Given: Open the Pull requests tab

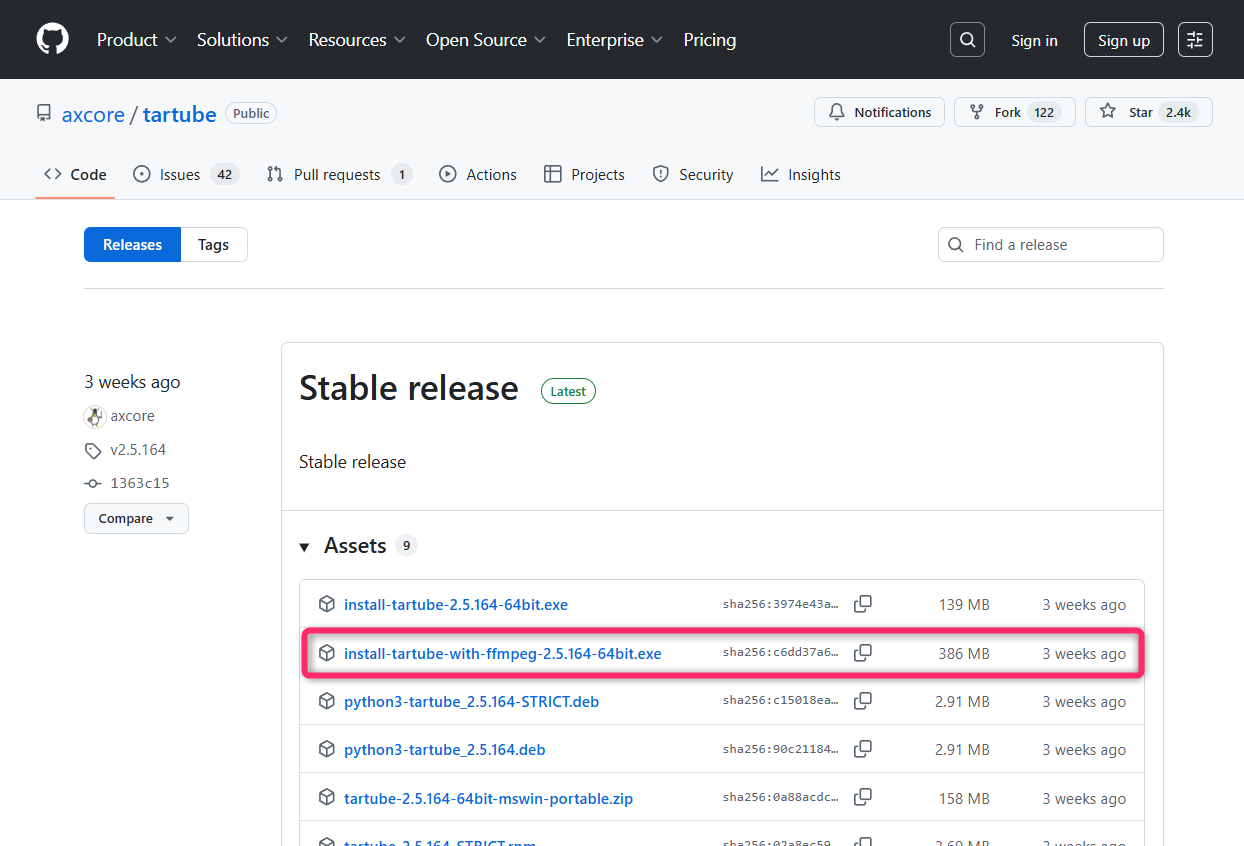Looking at the screenshot, I should pos(337,174).
